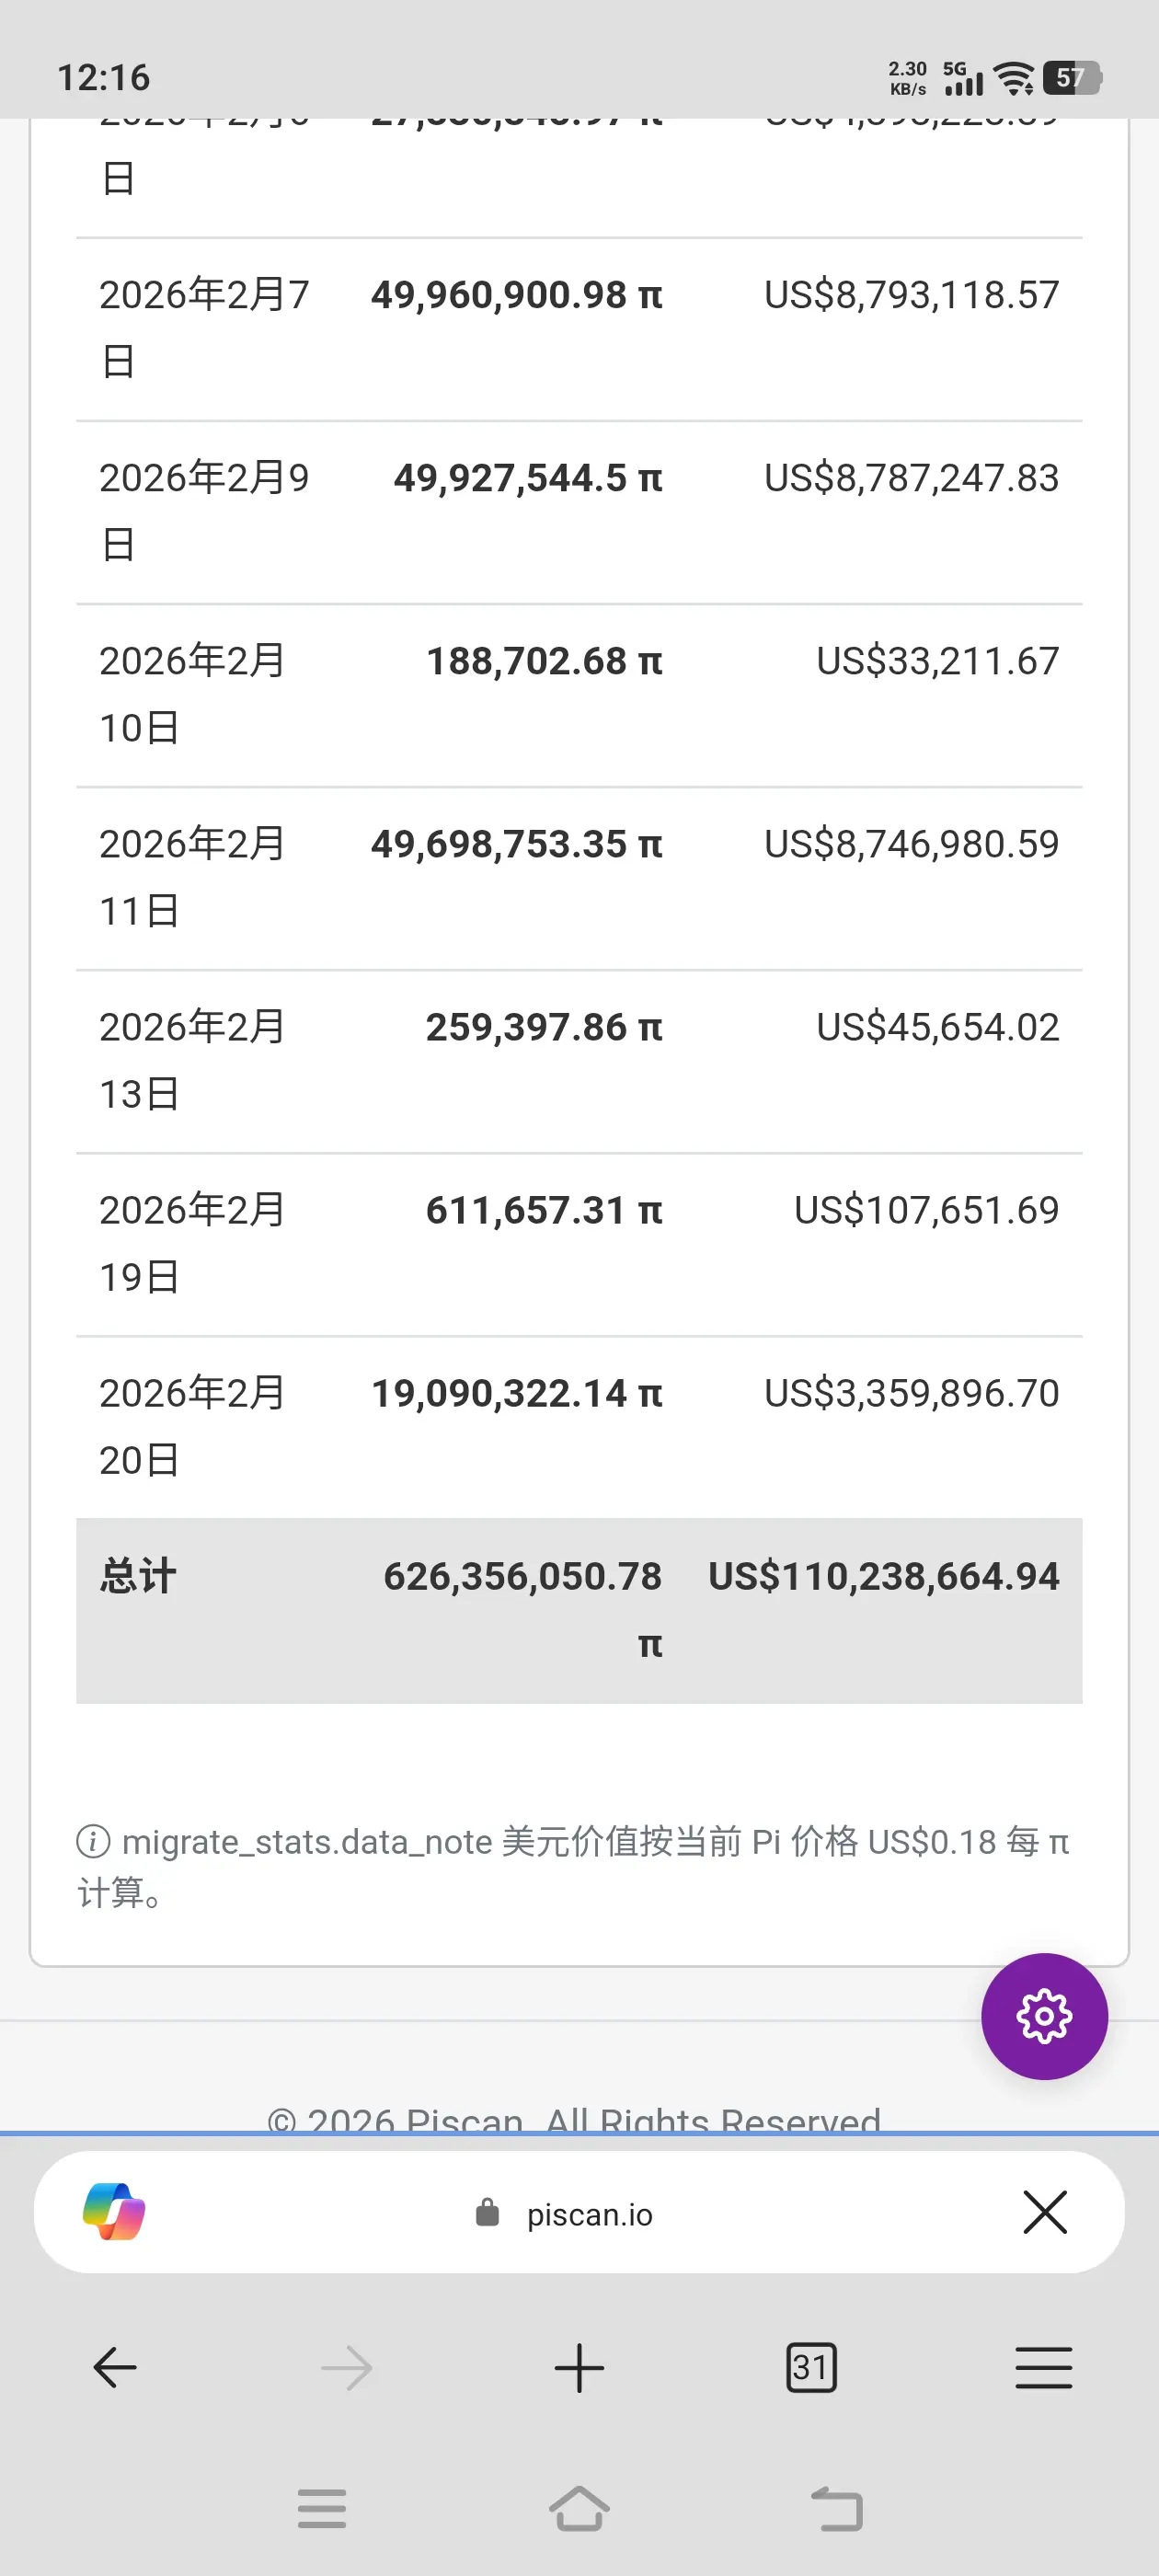Screen dimensions: 1159x2576
Task: Tap the Android recent apps button
Action: pyautogui.click(x=322, y=2508)
